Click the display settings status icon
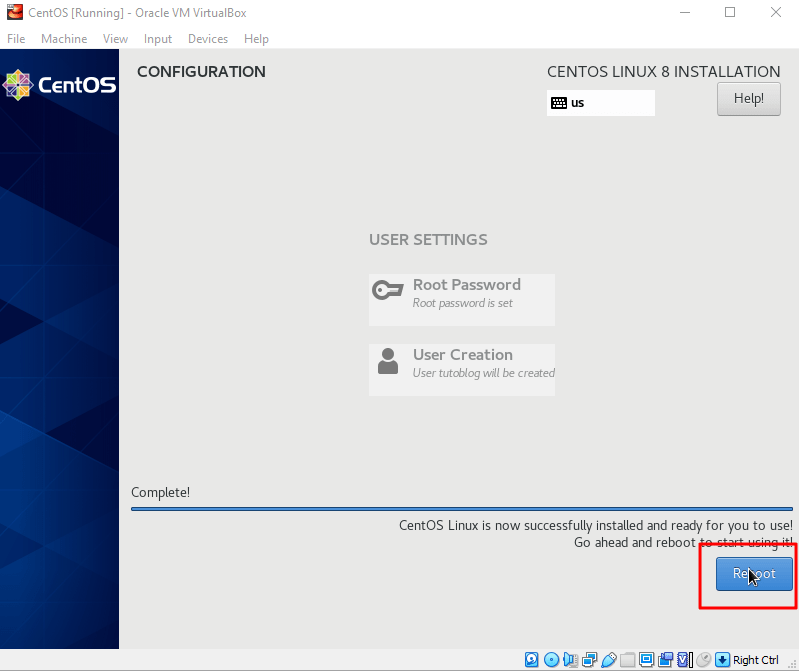The width and height of the screenshot is (799, 671). 646,660
